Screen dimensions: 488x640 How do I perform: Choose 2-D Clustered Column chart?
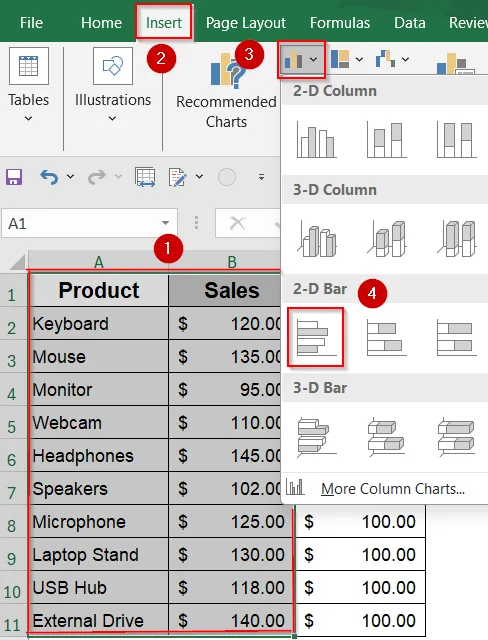316,140
